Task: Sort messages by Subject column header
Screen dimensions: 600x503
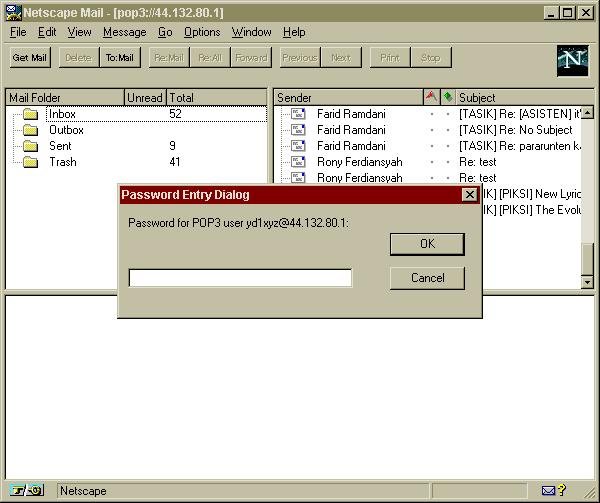Action: [x=525, y=98]
